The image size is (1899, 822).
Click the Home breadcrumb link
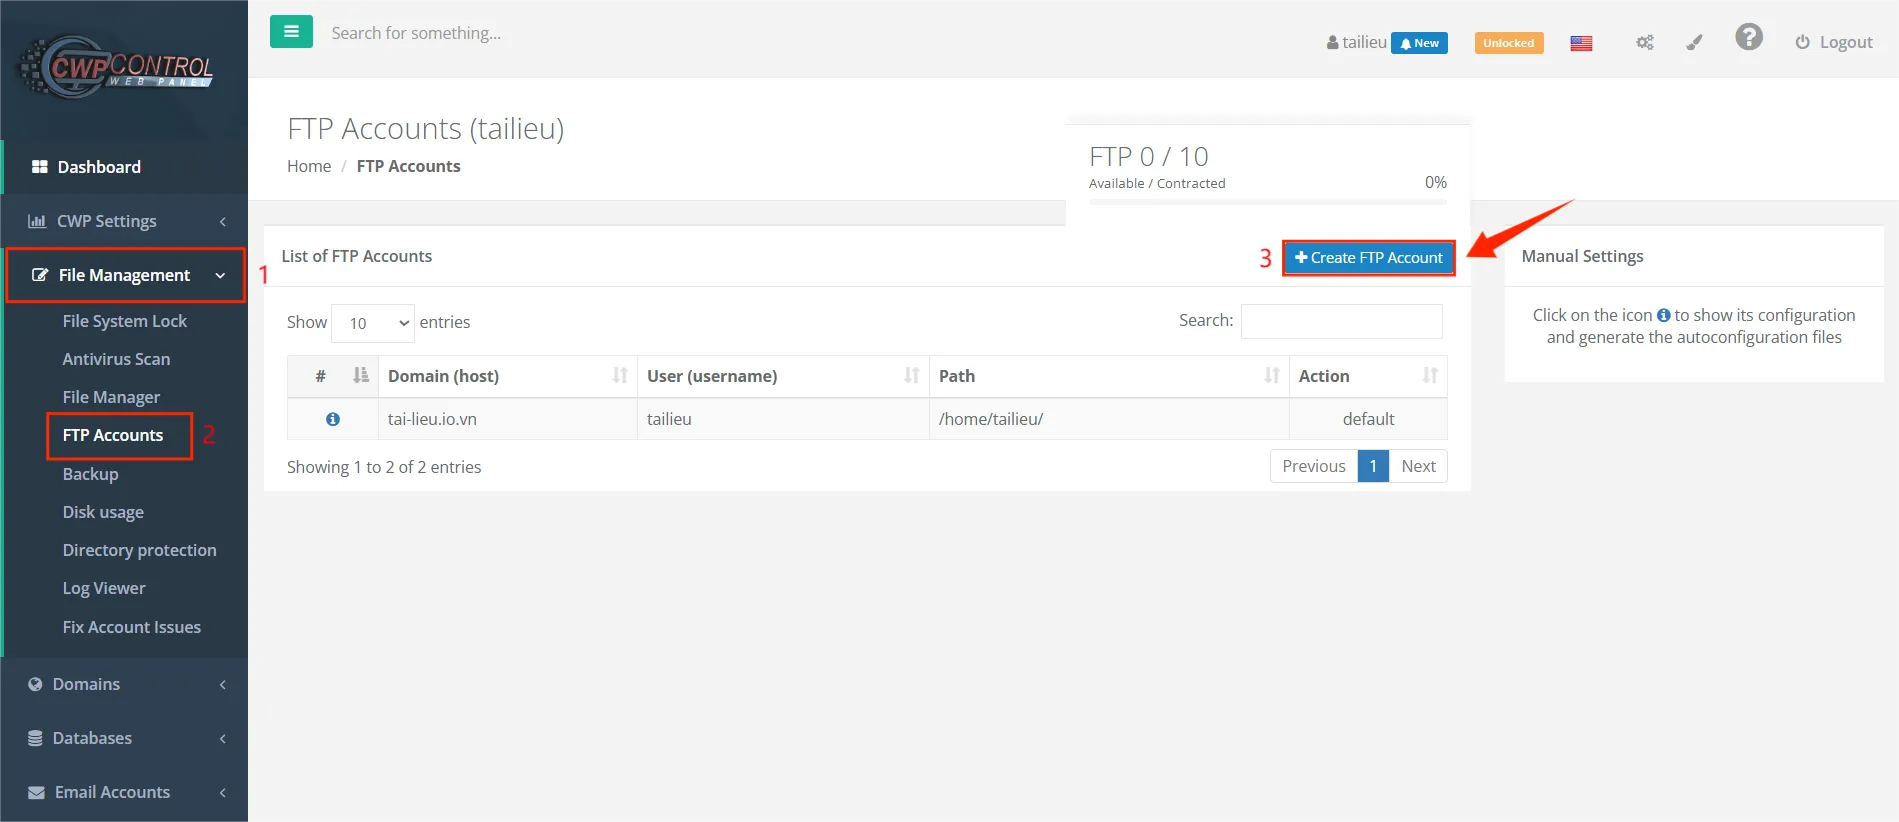pos(309,166)
